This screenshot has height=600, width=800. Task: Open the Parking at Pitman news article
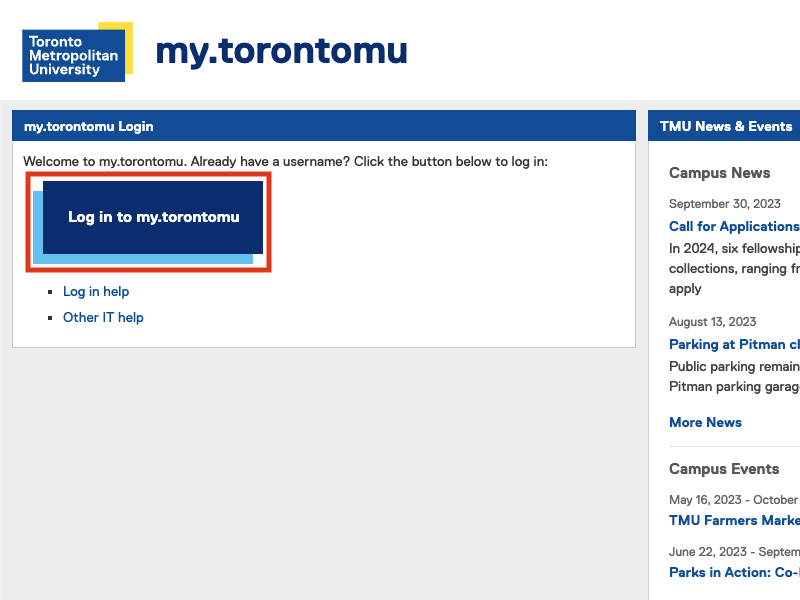[734, 344]
